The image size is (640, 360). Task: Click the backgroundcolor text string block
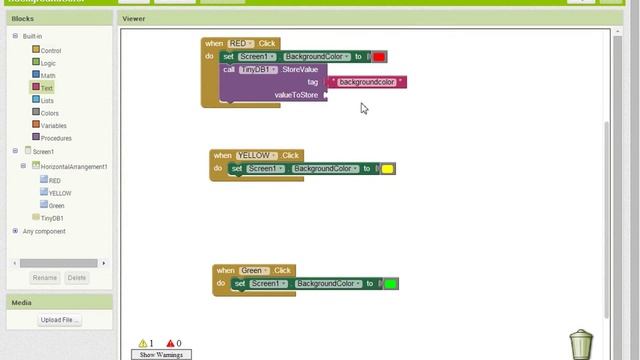(367, 82)
